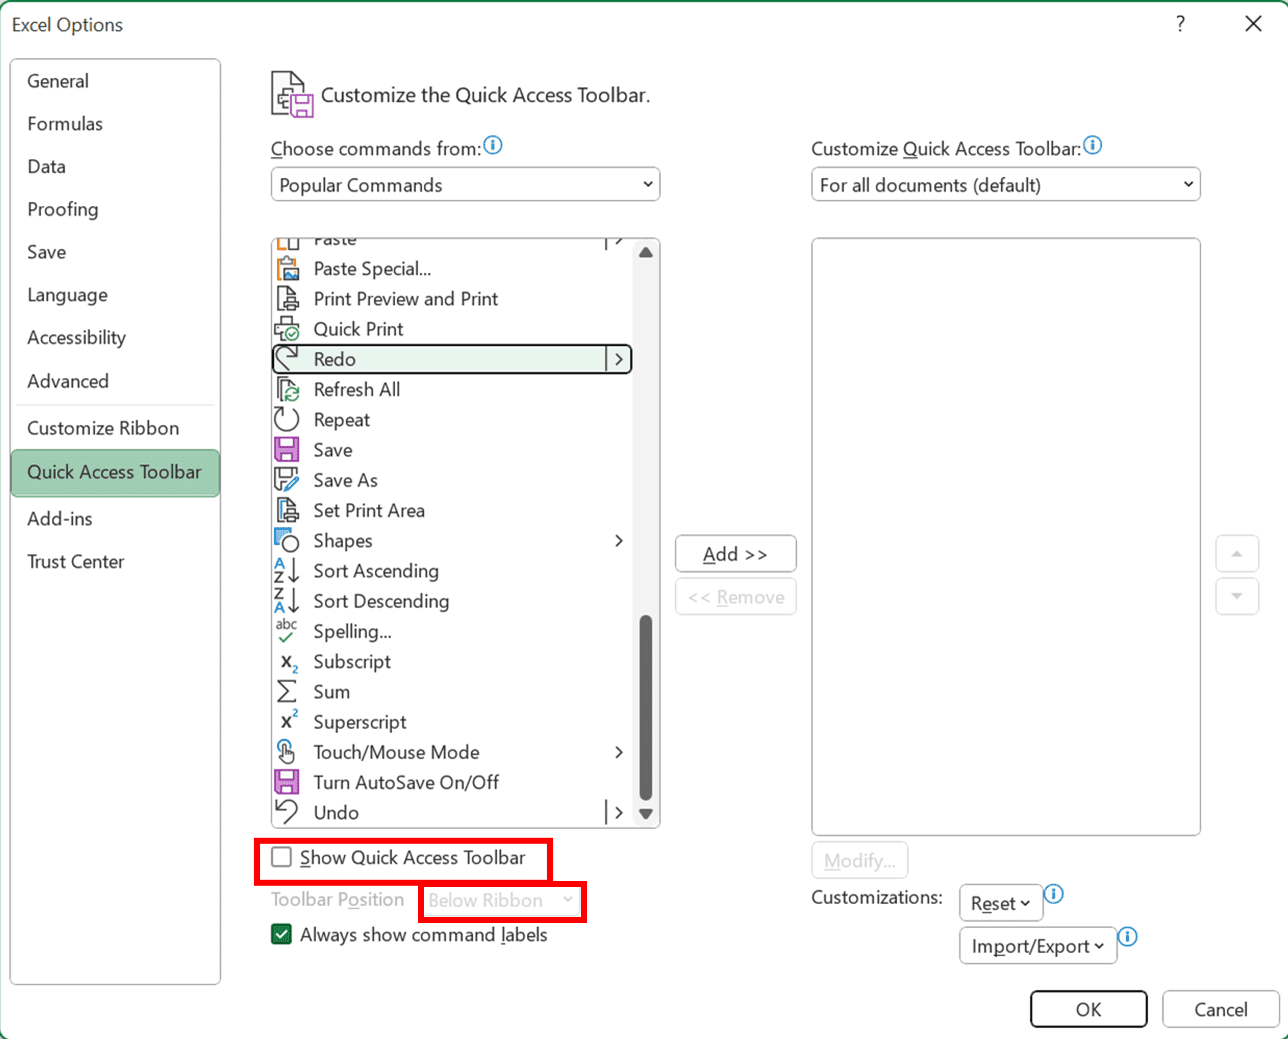Click the Sum sigma icon
1288x1039 pixels.
point(287,692)
